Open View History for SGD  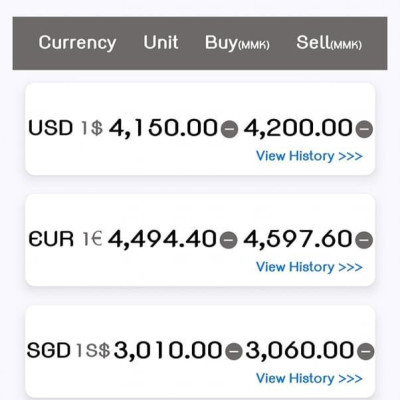tap(309, 378)
